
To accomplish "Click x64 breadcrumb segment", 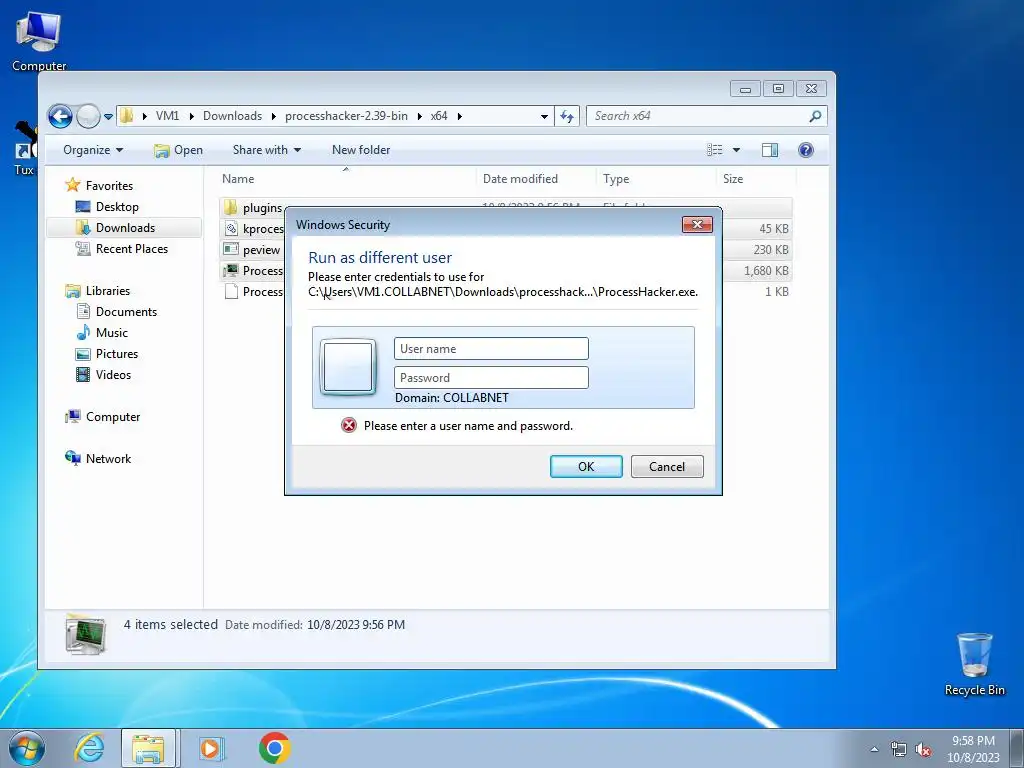I will pos(439,116).
